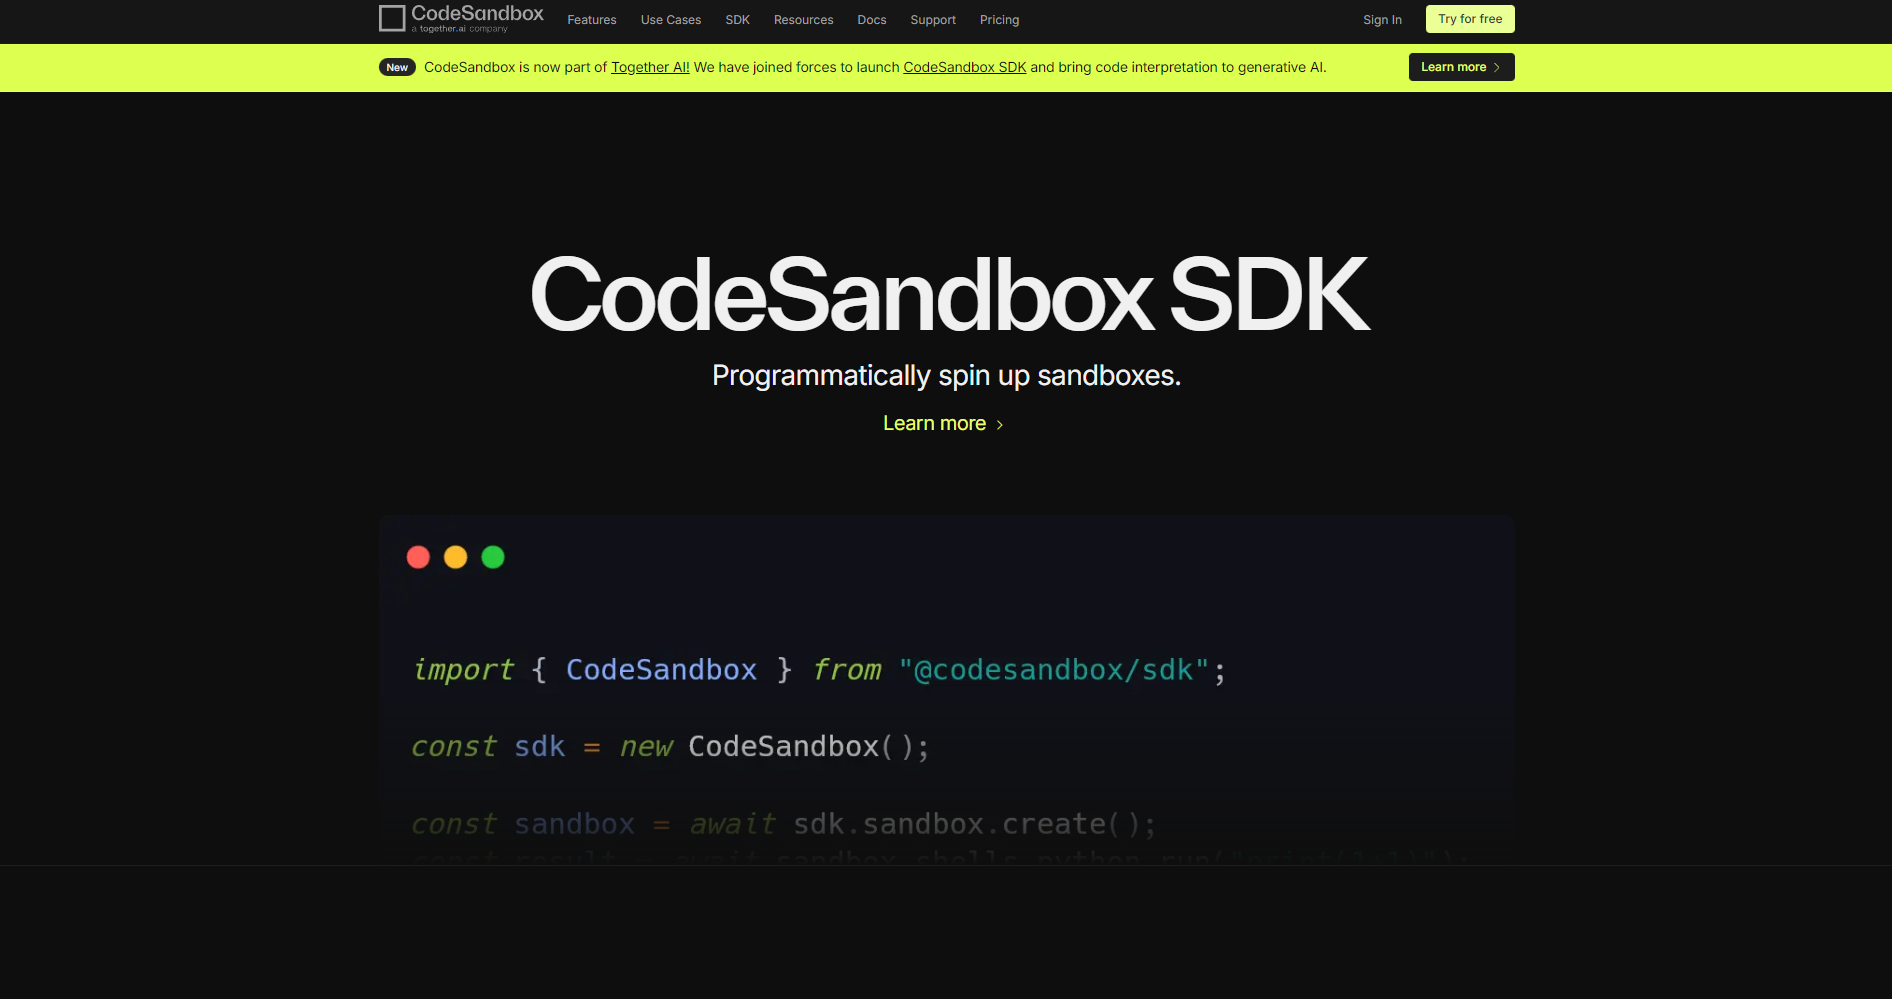Viewport: 1892px width, 999px height.
Task: Expand the Resources menu
Action: 803,20
